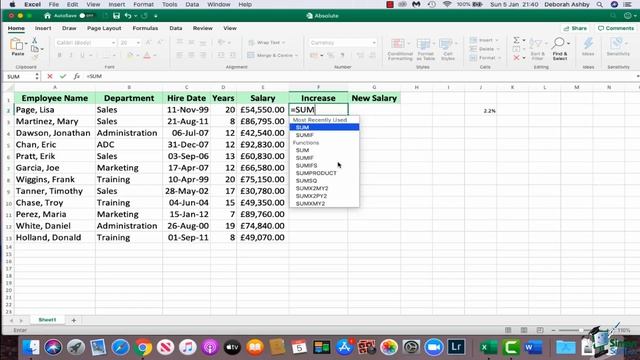Expand the Insert cells dropdown
Screen dimensions: 640x360
497,40
